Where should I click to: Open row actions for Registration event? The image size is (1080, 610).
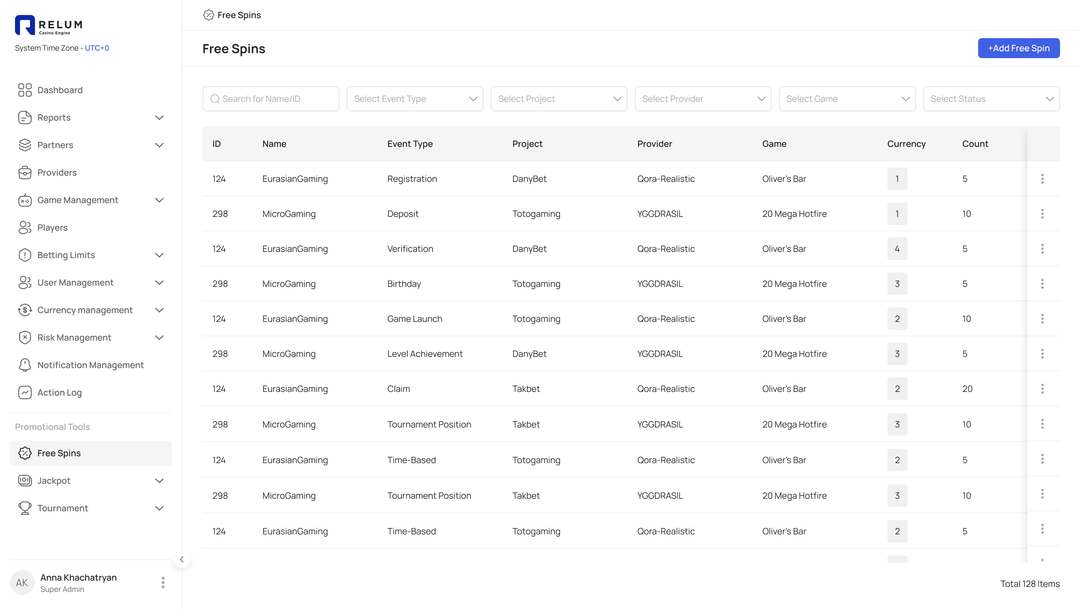click(x=1042, y=179)
